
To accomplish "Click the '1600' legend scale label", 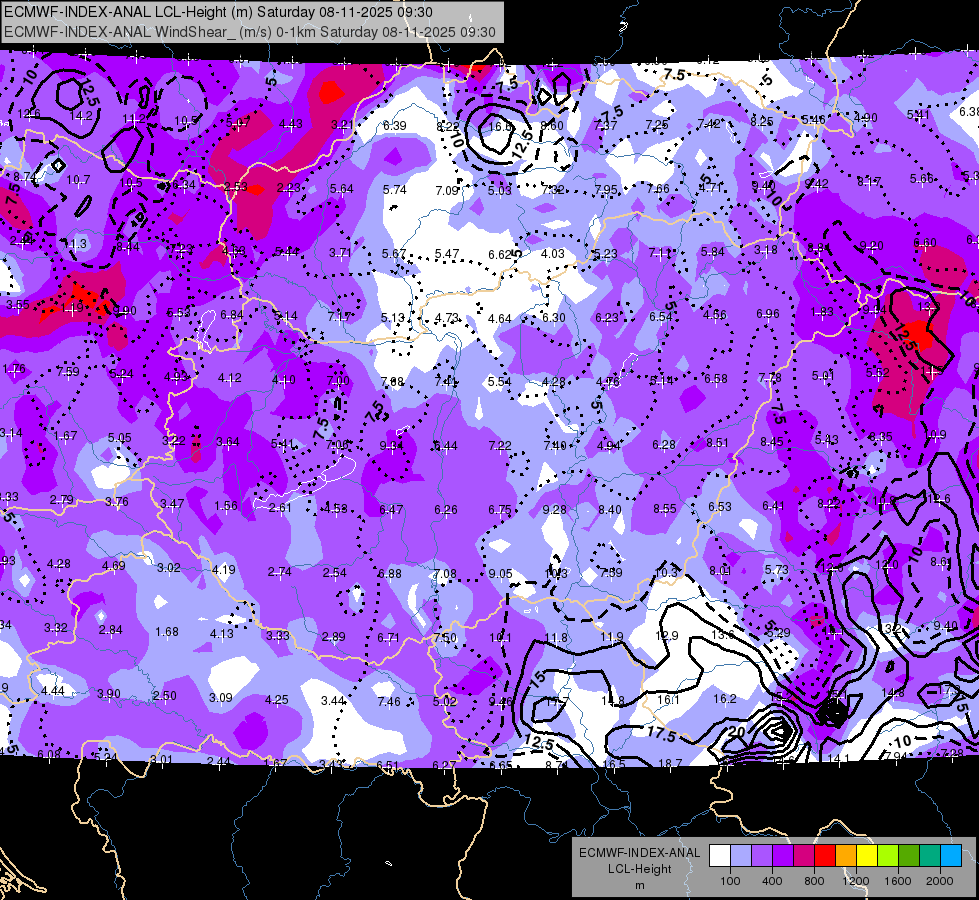I will (898, 881).
